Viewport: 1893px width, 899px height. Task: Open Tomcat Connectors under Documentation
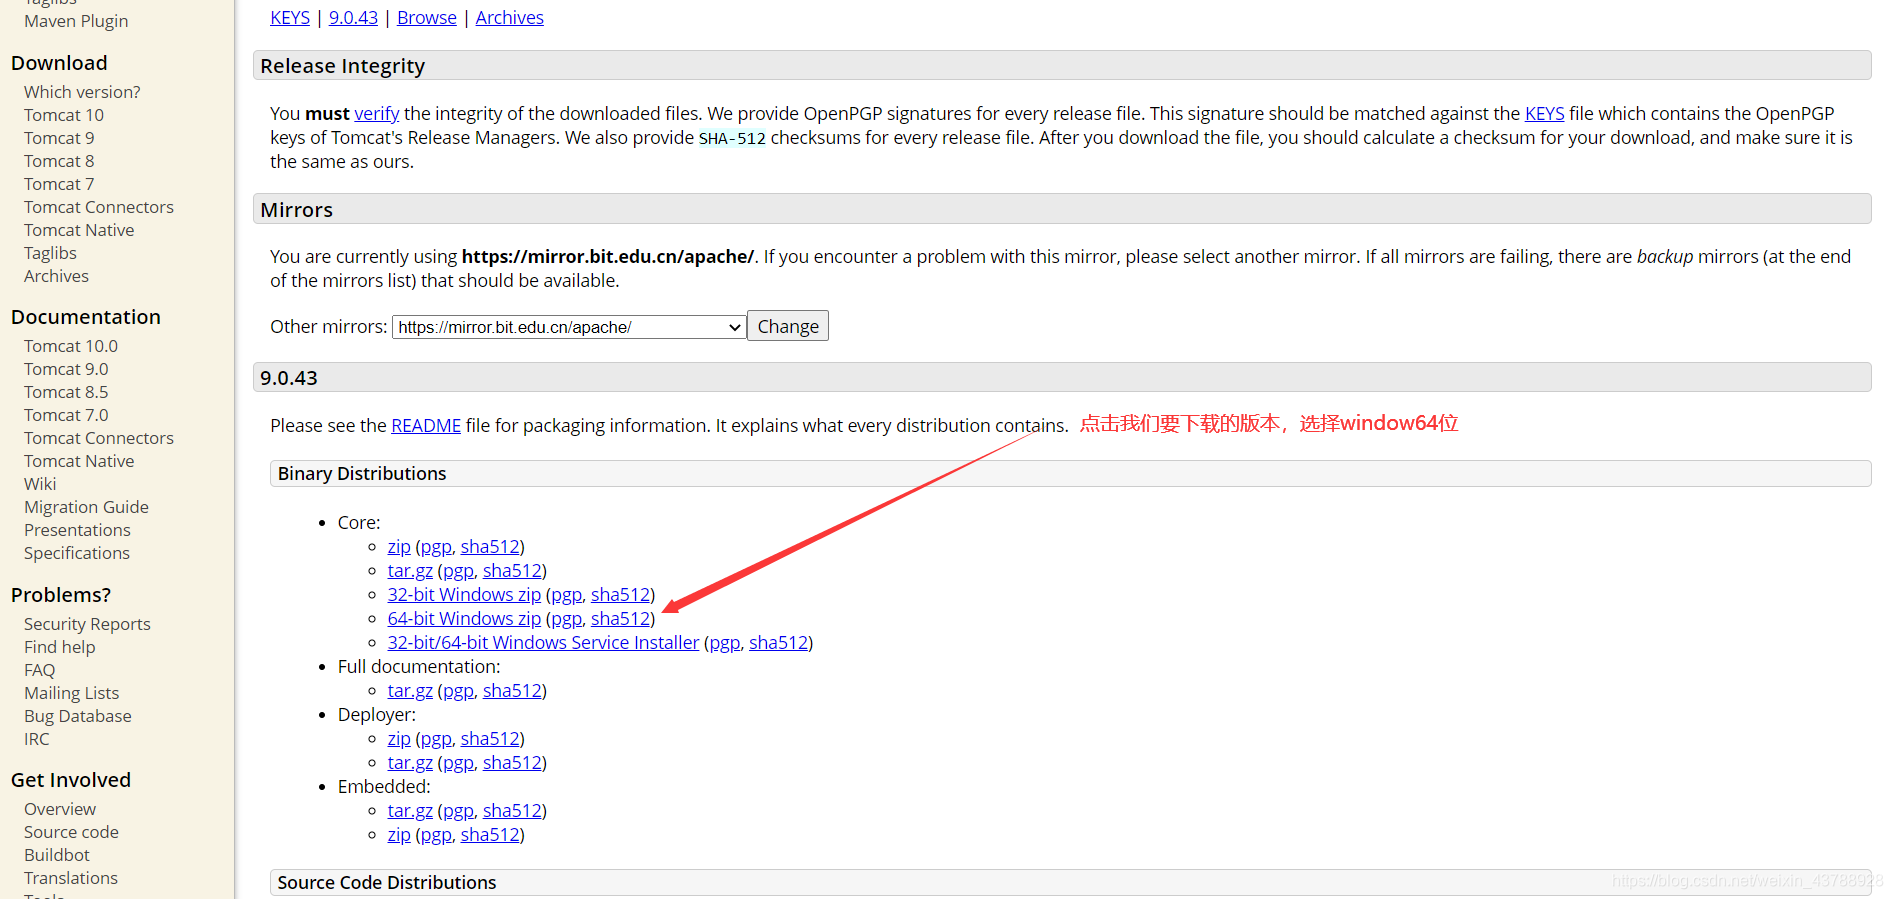coord(99,438)
